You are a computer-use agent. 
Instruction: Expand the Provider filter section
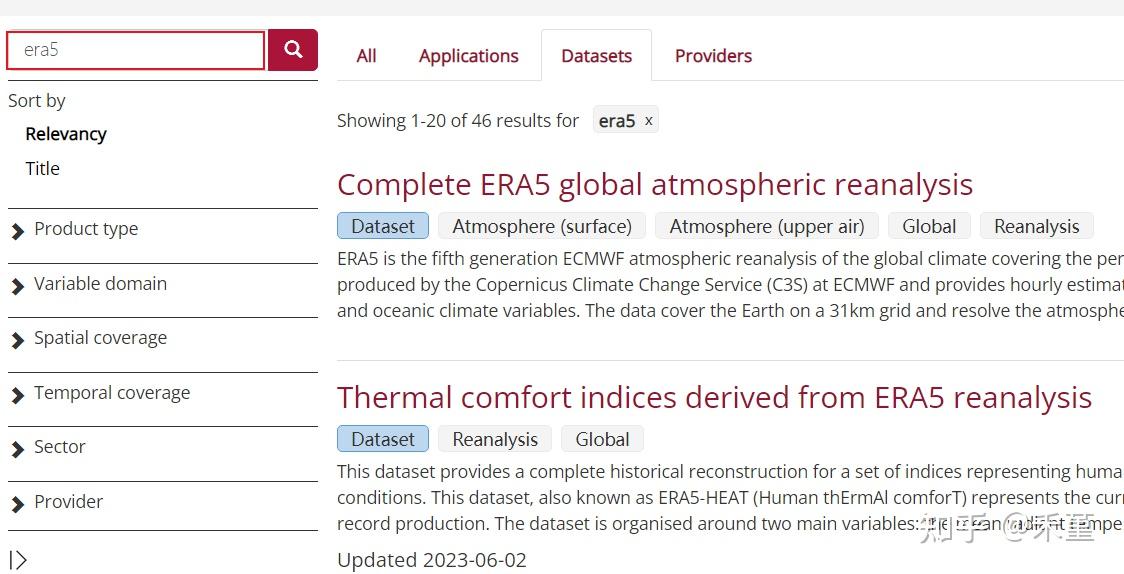click(x=68, y=502)
